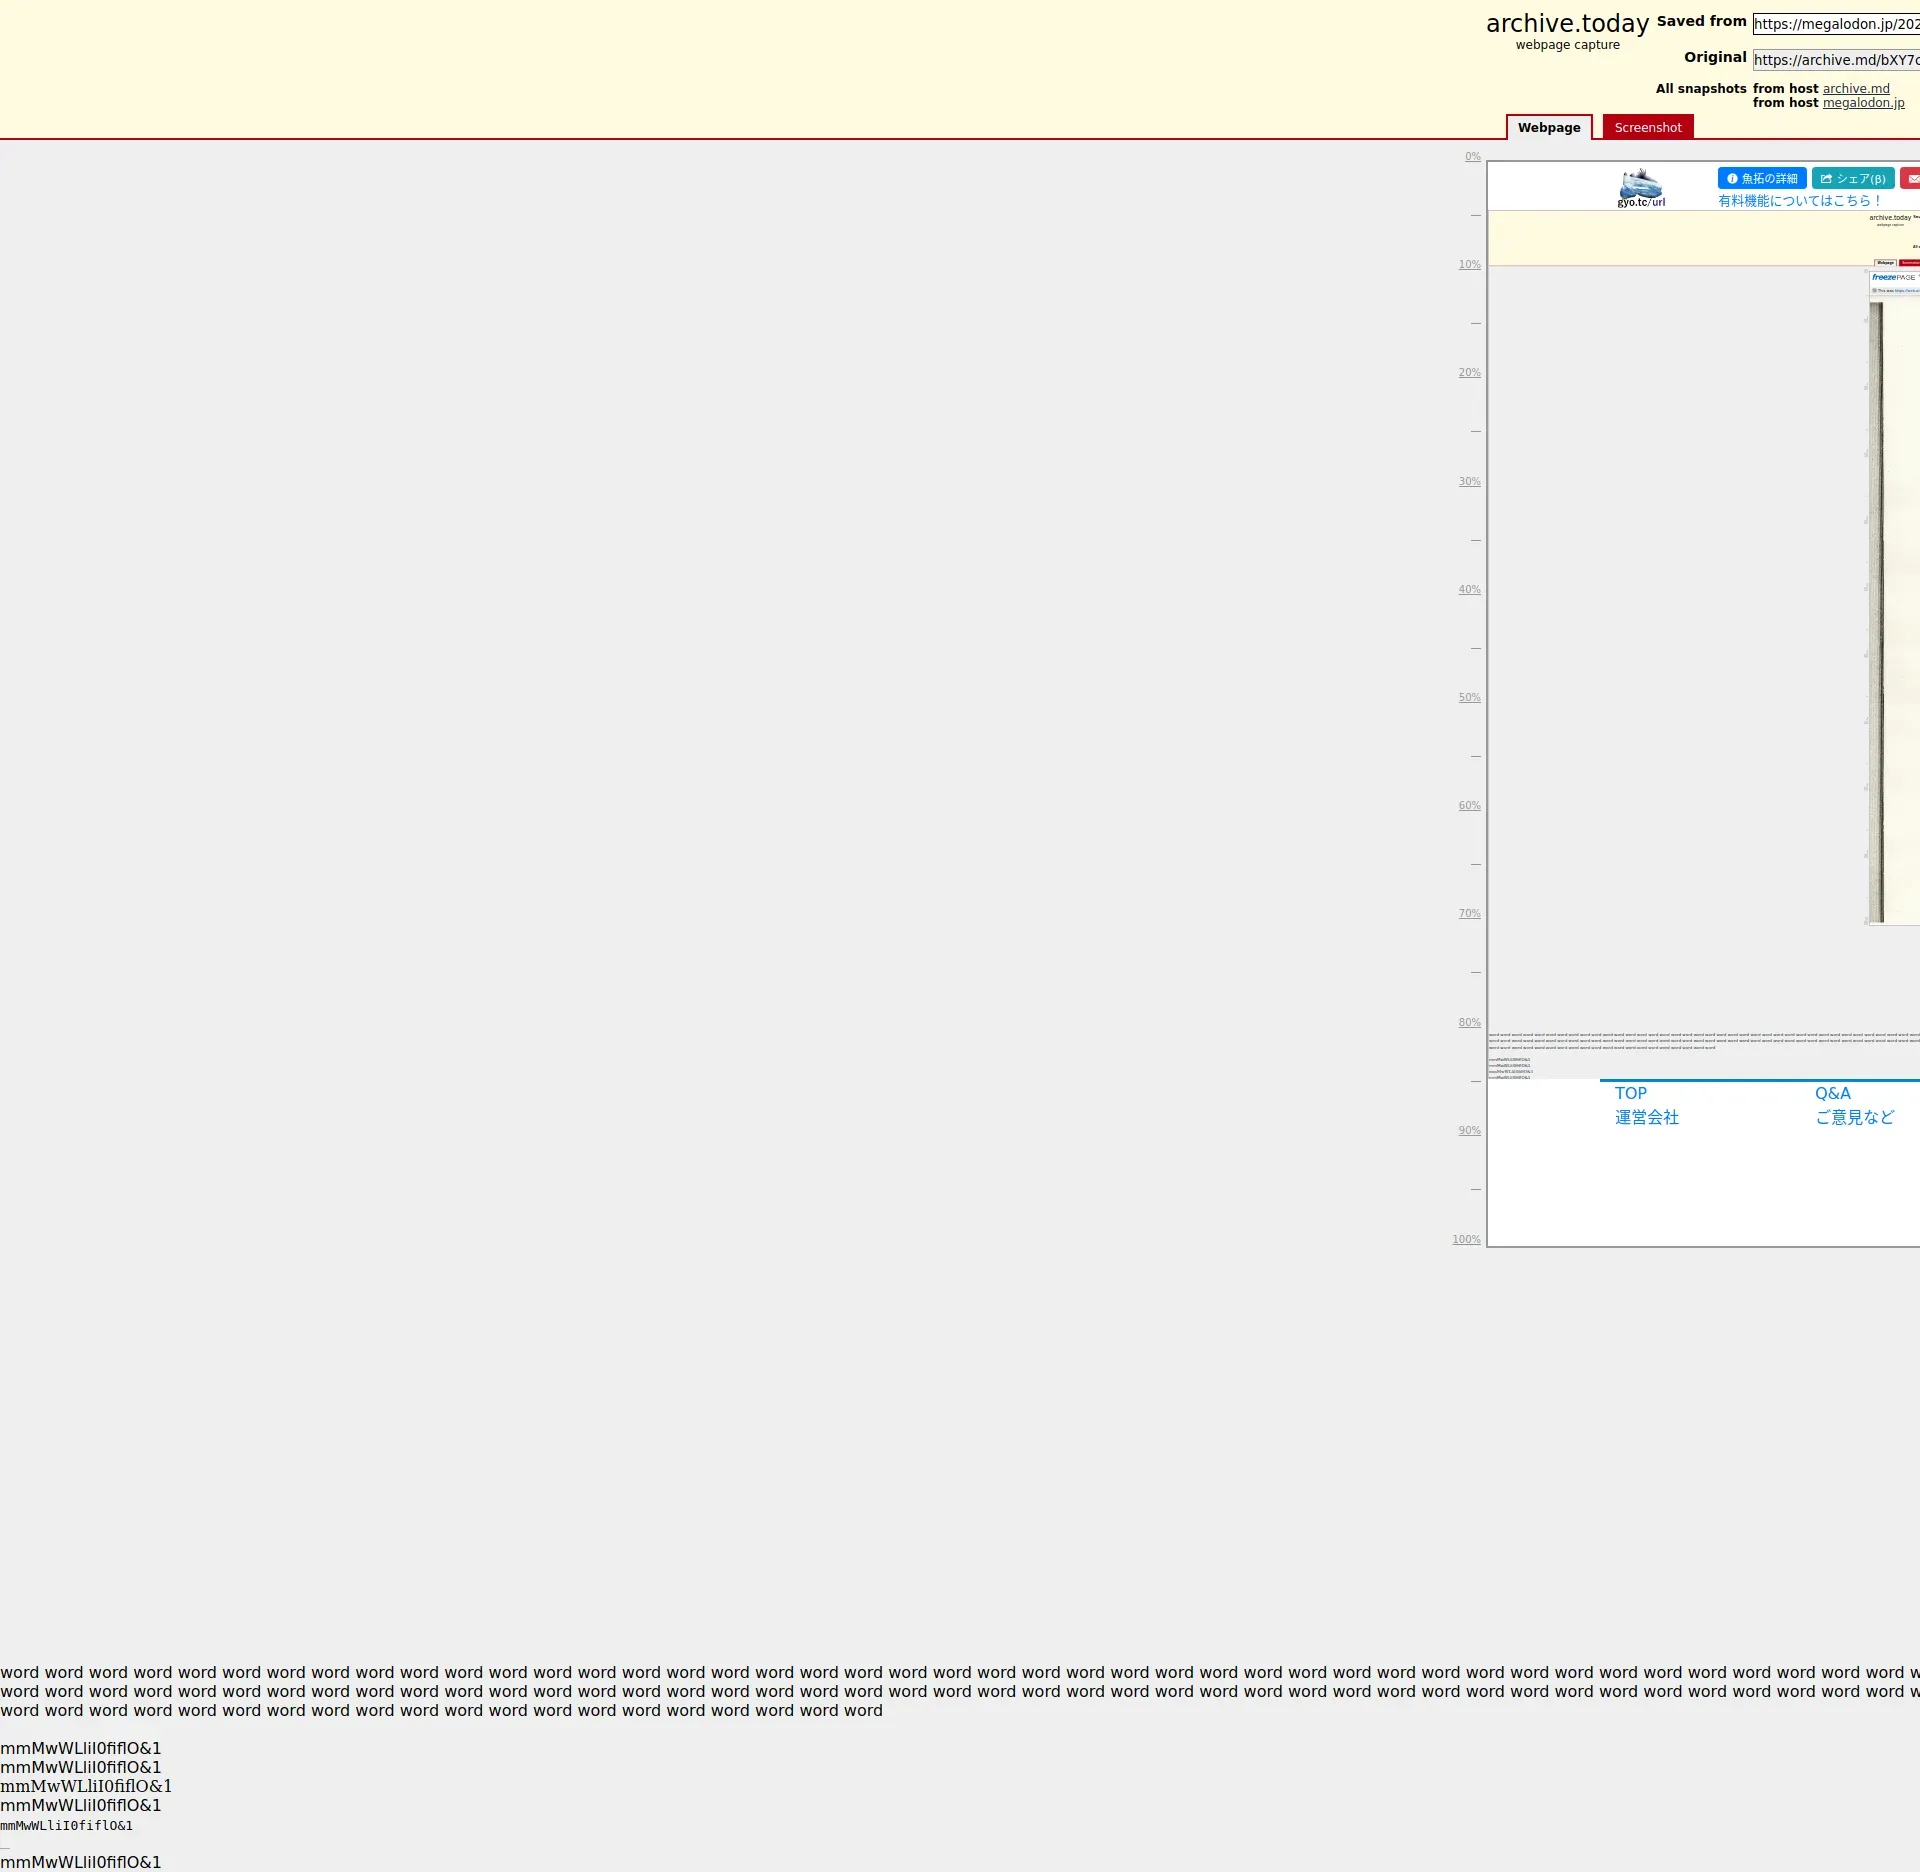Click the freezePAGE logo in nested capture
Screen dimensions: 1920x1872
coord(1892,277)
